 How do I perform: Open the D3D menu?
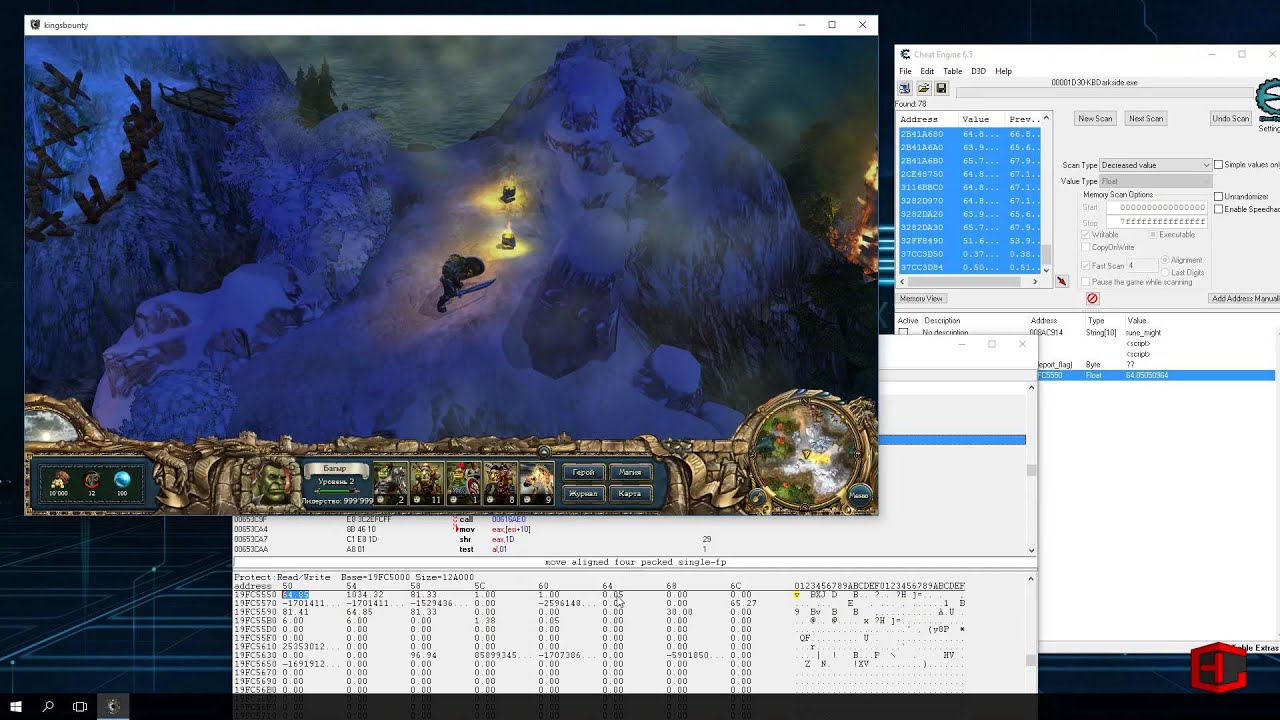(978, 71)
